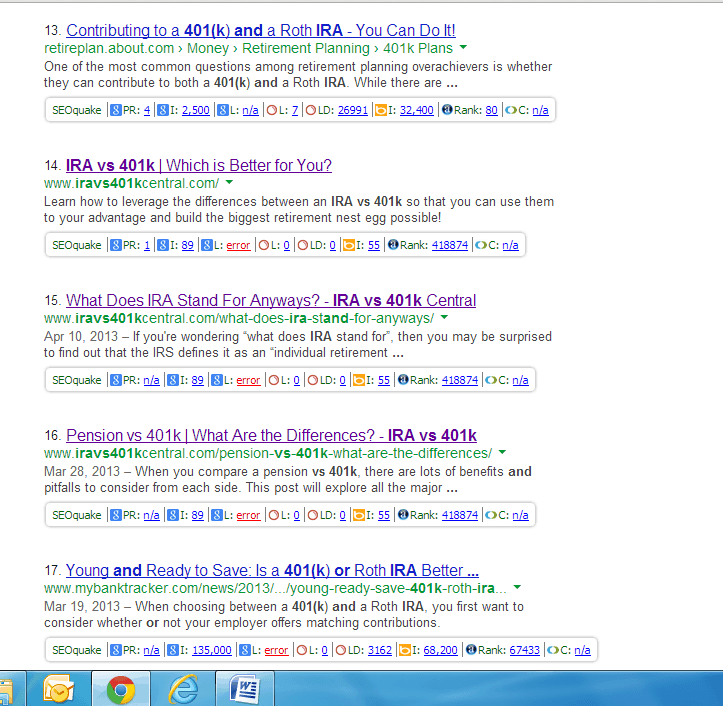Viewport: 723px width, 706px height.
Task: Expand green arrow beside retireplan.about.com URL
Action: point(463,48)
